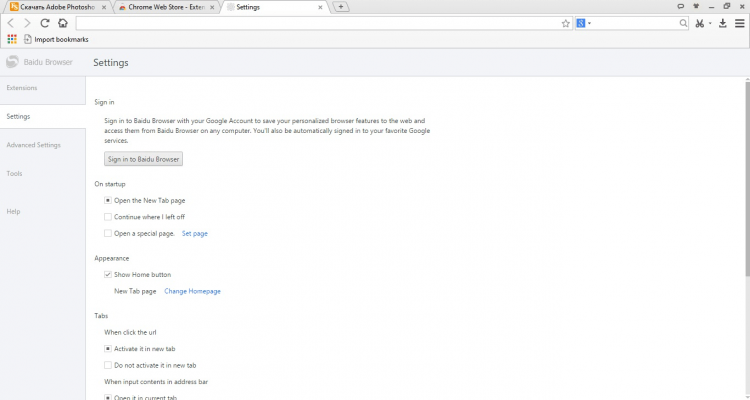Image resolution: width=750 pixels, height=400 pixels.
Task: Switch to the Chrome Web Store tab
Action: pyautogui.click(x=166, y=7)
